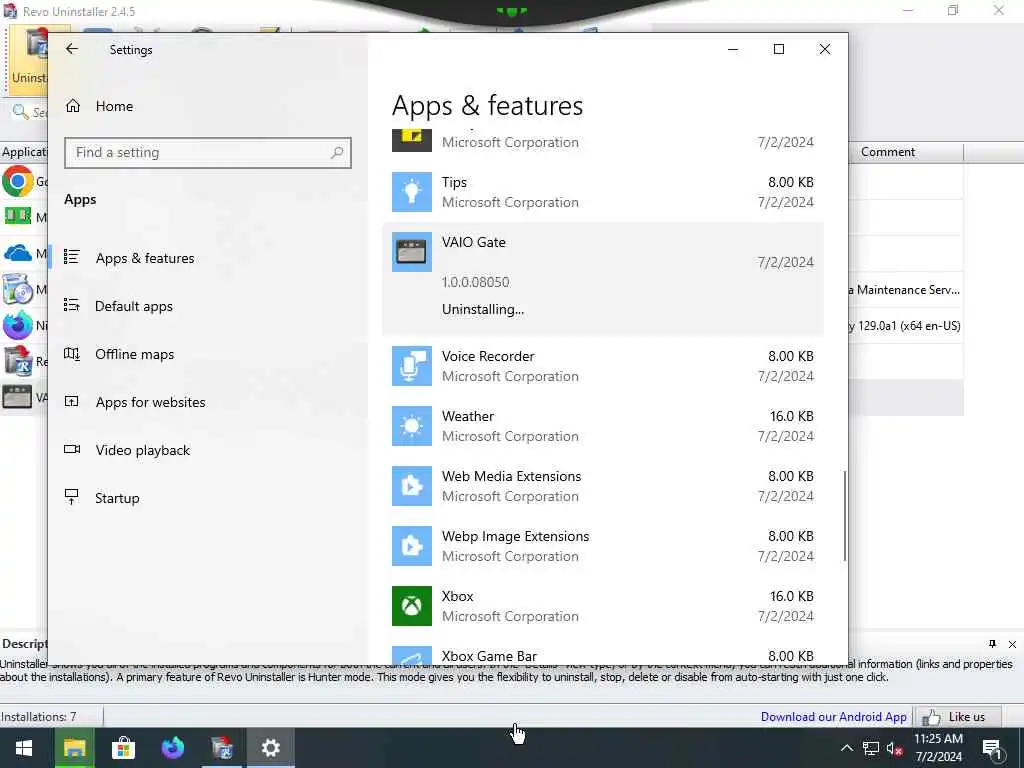Select the Xbox app entry name
This screenshot has height=768, width=1024.
[x=457, y=596]
